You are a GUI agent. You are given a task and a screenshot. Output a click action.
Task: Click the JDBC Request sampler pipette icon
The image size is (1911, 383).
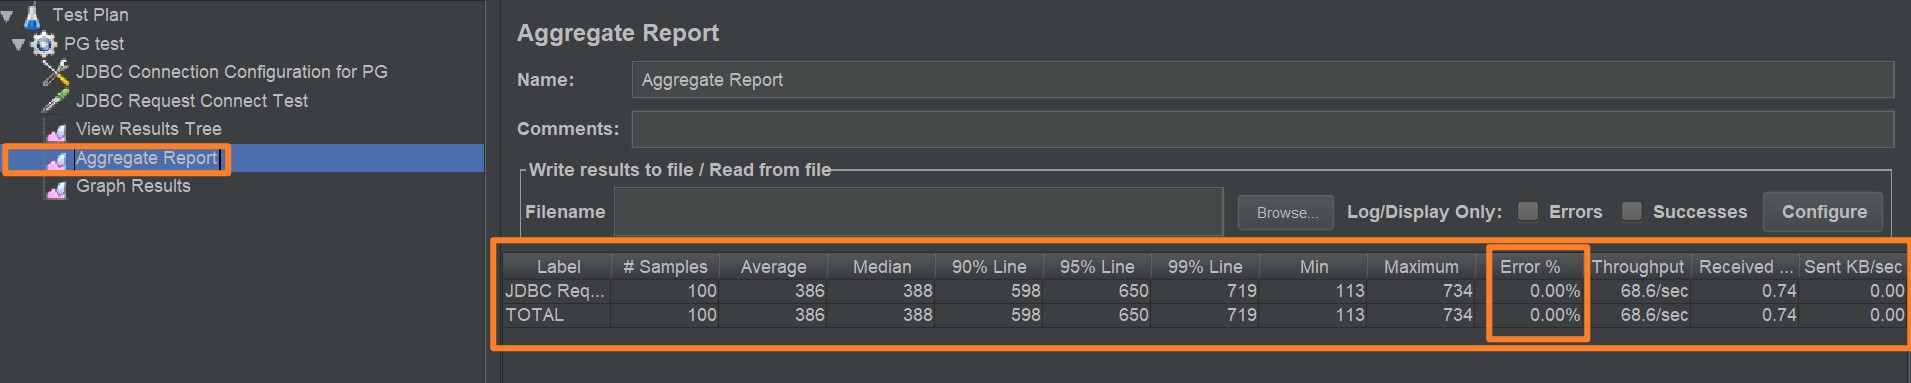click(56, 101)
